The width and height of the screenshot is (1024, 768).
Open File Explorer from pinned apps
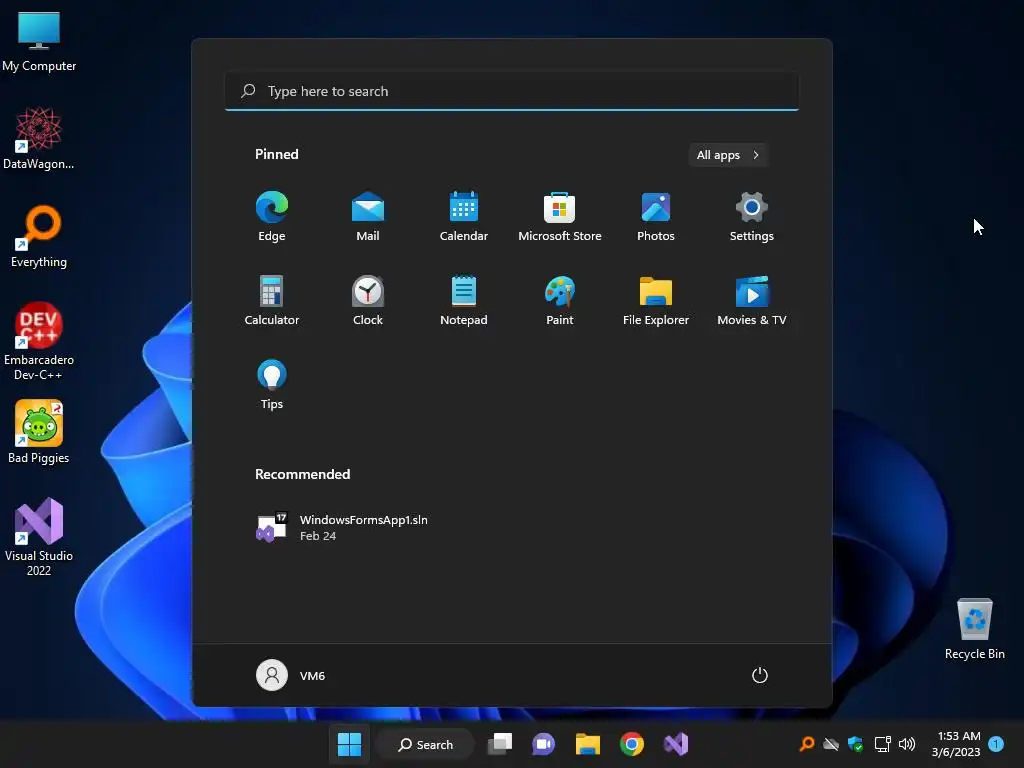point(656,300)
